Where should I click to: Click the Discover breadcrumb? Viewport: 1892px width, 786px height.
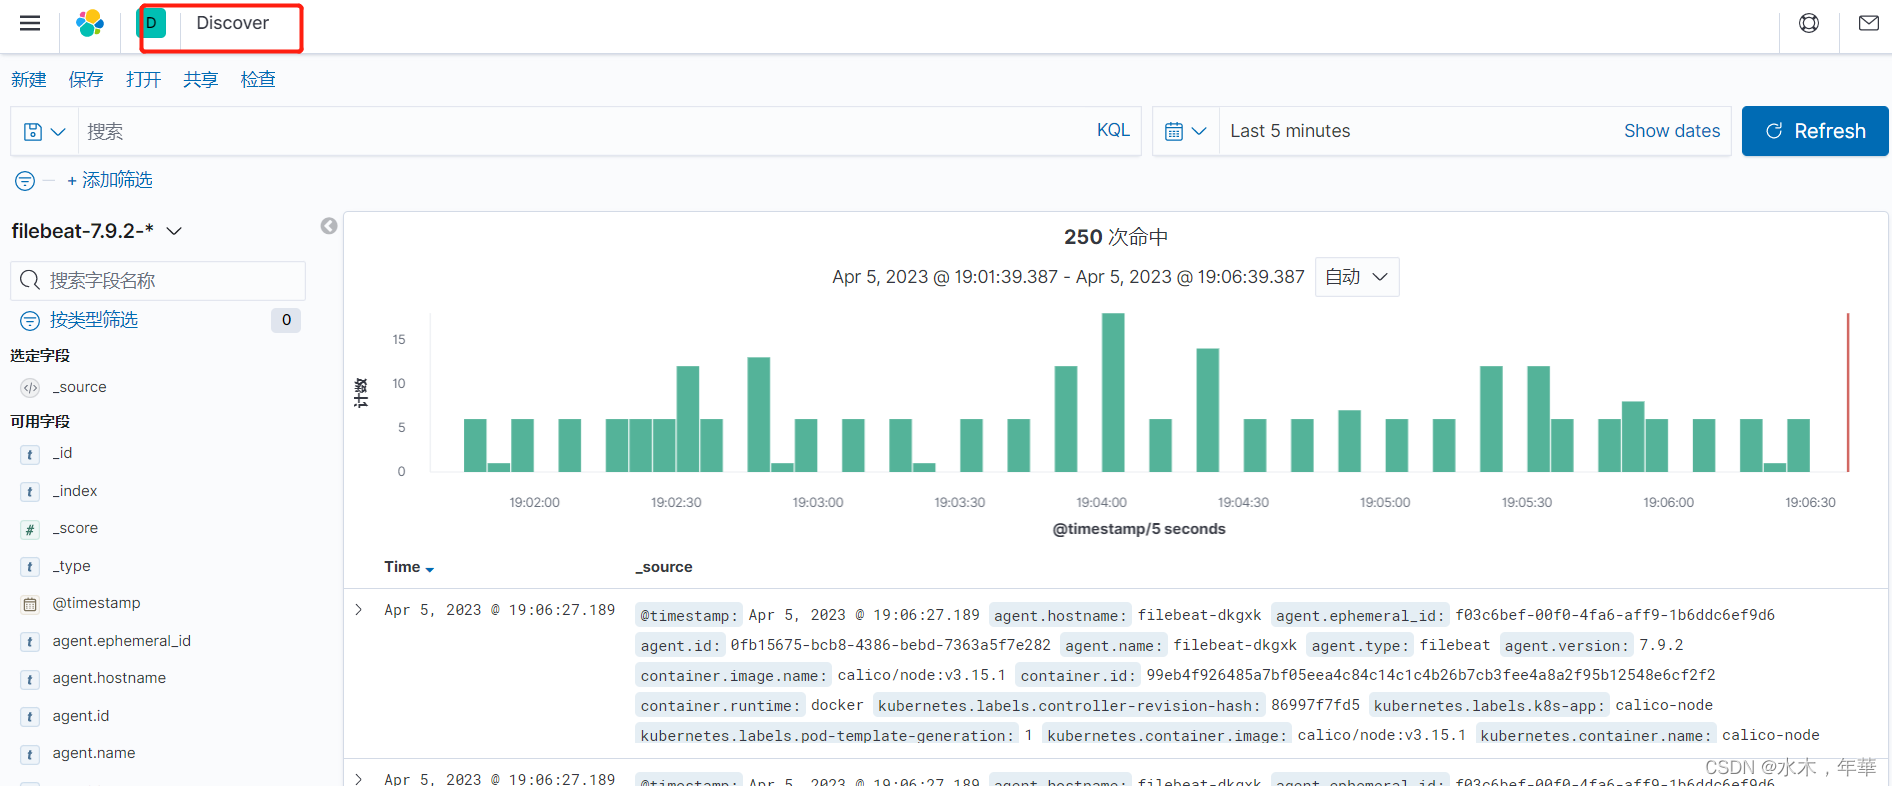pyautogui.click(x=232, y=23)
